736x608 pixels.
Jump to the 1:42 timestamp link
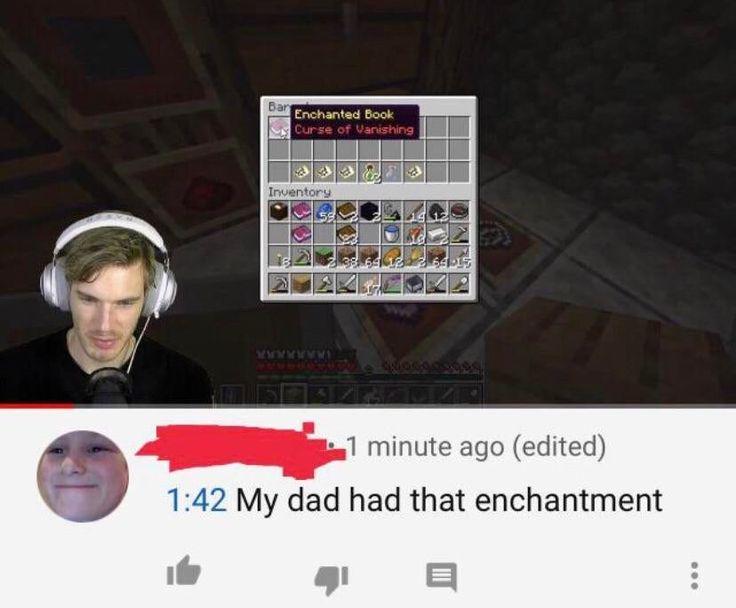(x=197, y=500)
